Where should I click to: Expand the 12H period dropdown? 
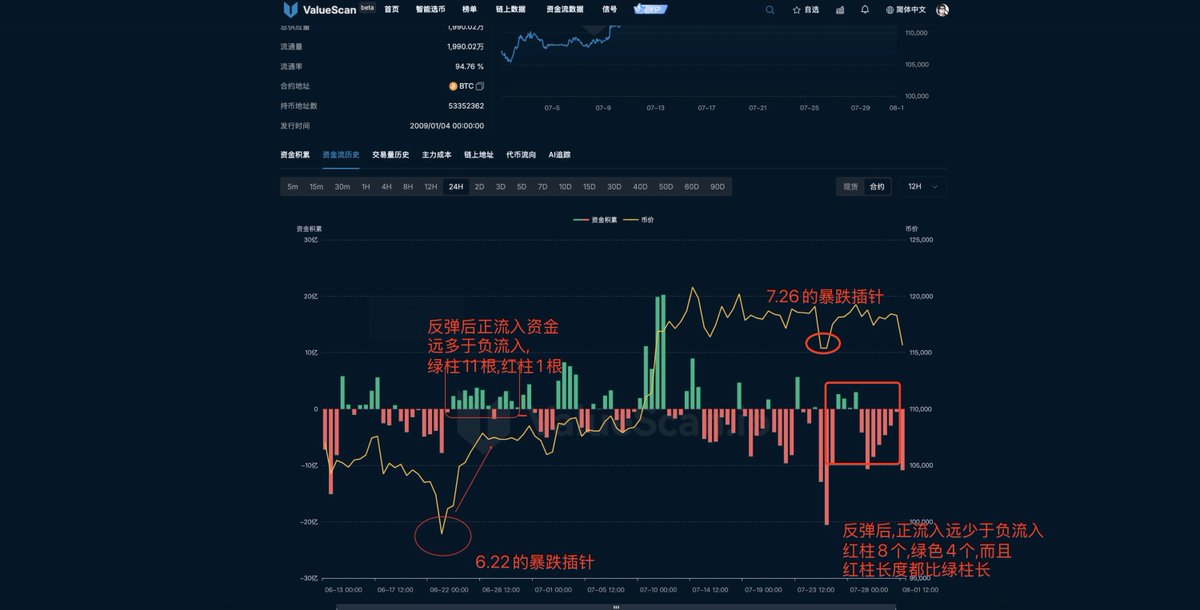click(x=923, y=186)
